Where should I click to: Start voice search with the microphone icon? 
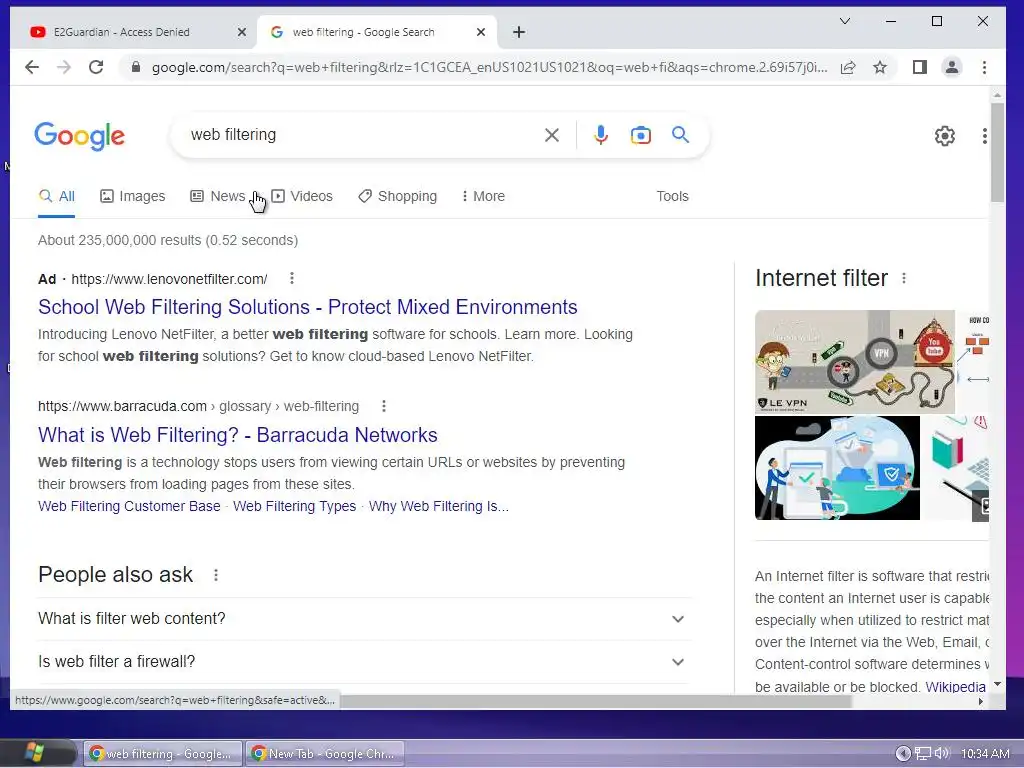click(x=601, y=135)
